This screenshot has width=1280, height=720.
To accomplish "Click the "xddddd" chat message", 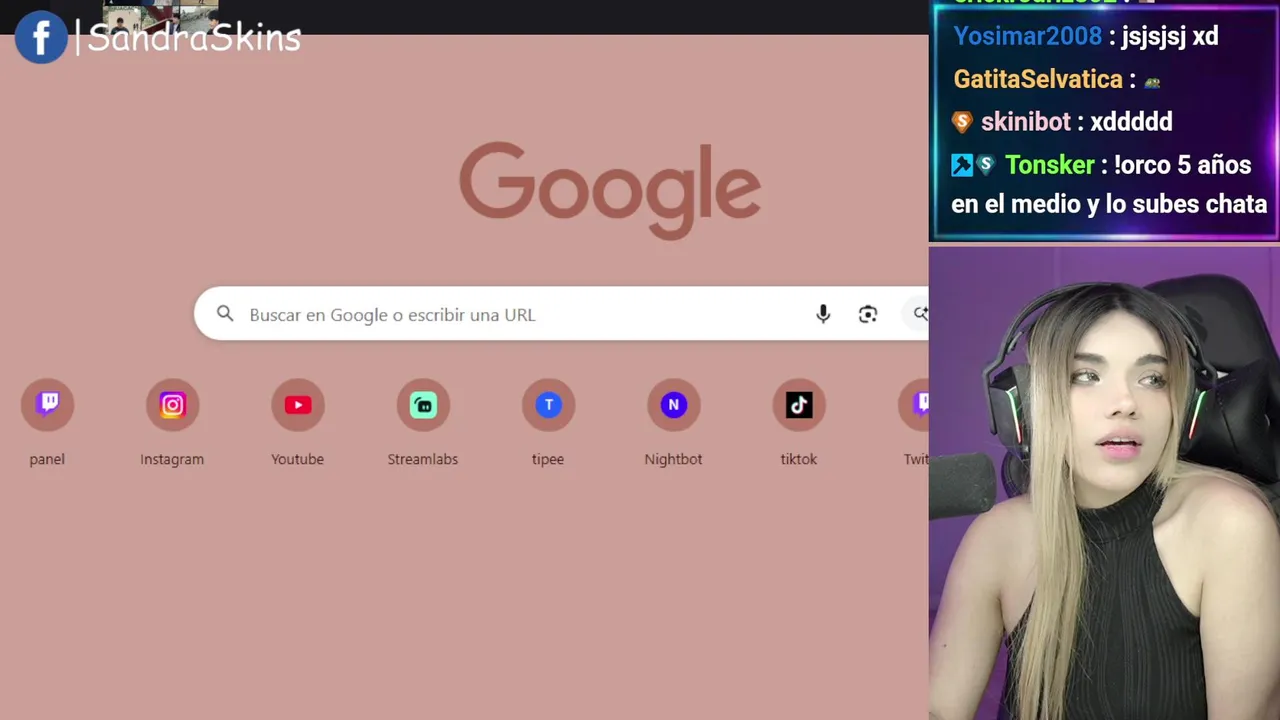I will [x=1131, y=122].
